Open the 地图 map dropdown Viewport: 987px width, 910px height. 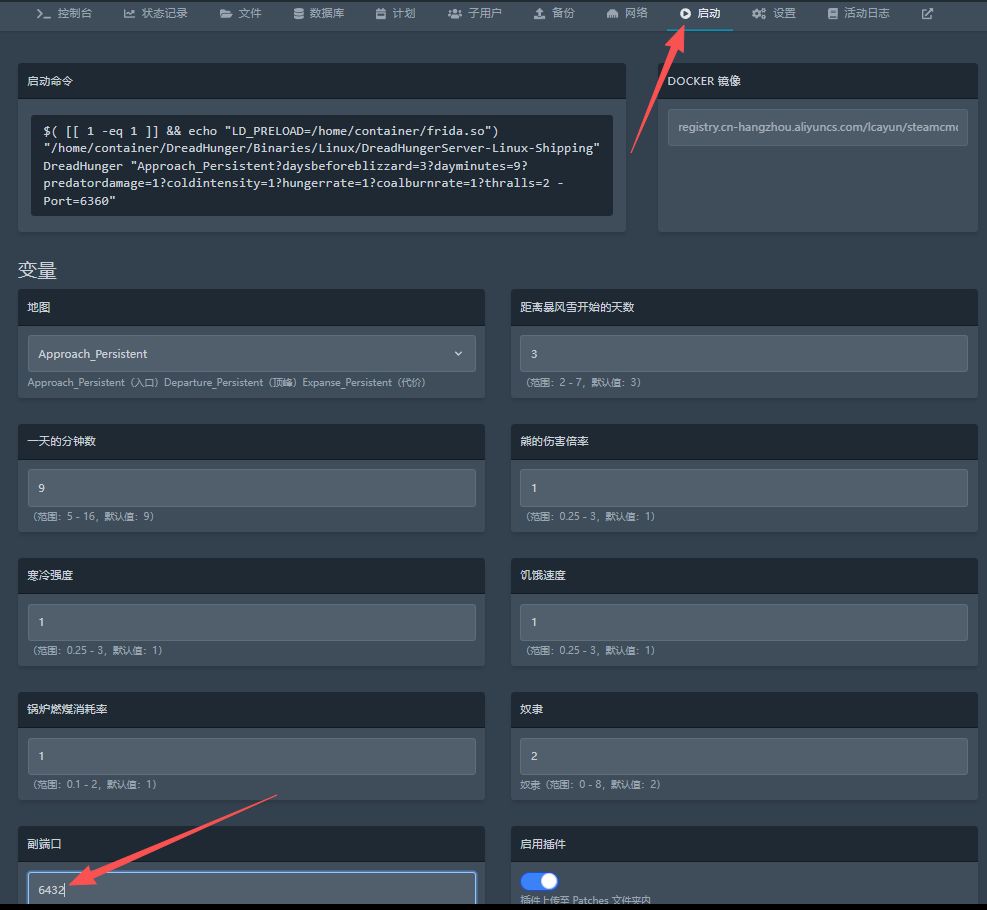[251, 354]
